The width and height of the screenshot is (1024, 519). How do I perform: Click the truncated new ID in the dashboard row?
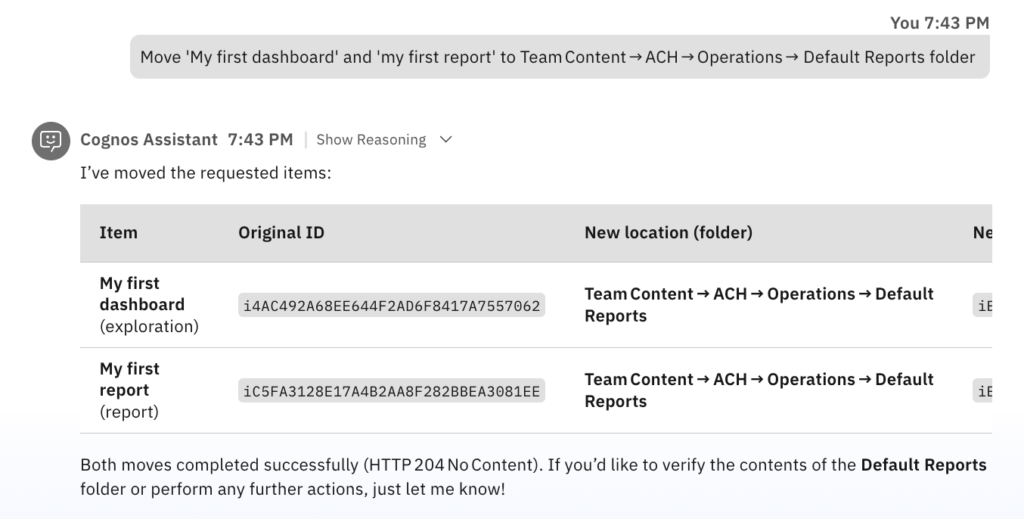983,306
